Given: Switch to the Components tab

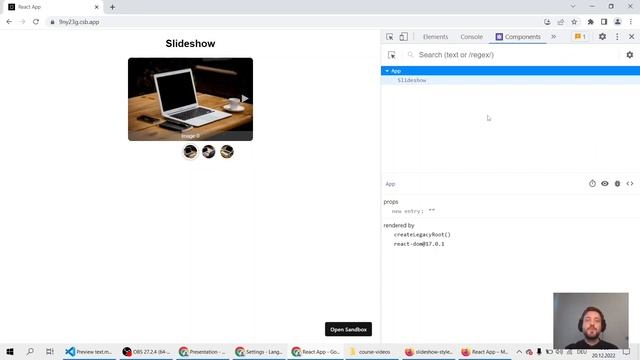Looking at the screenshot, I should click(x=518, y=37).
